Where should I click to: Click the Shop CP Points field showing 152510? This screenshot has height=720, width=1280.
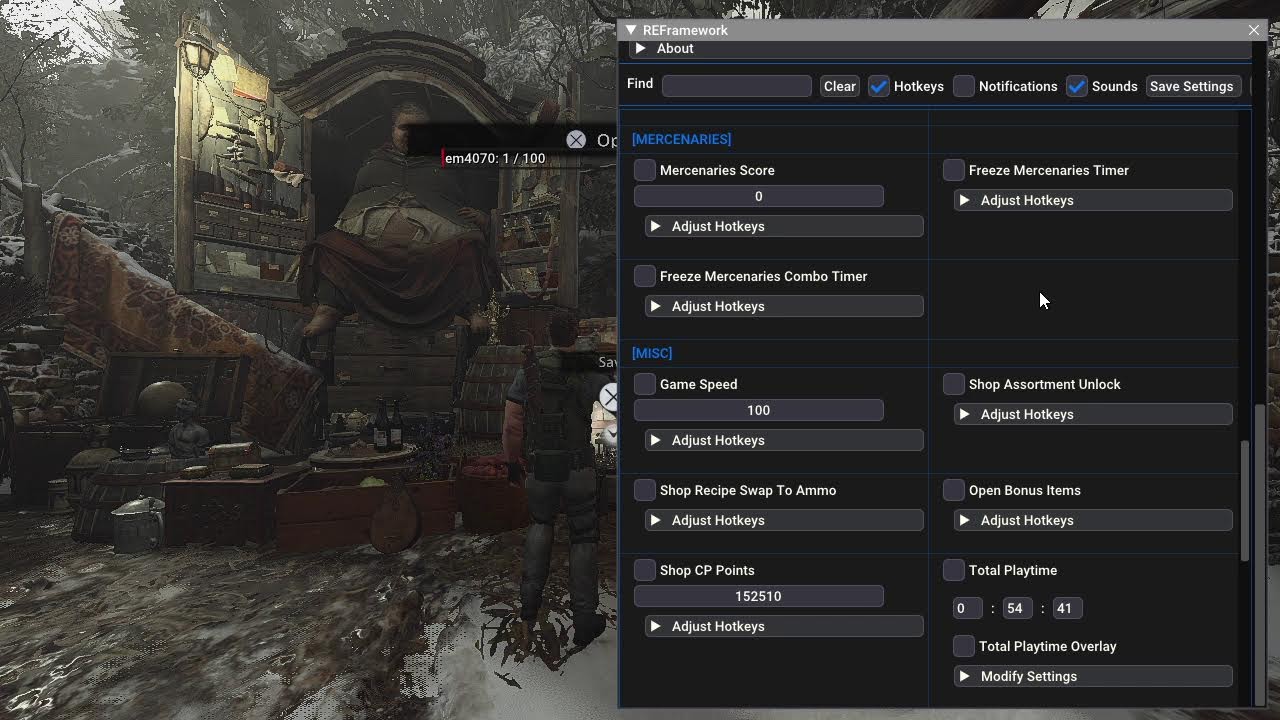click(759, 596)
